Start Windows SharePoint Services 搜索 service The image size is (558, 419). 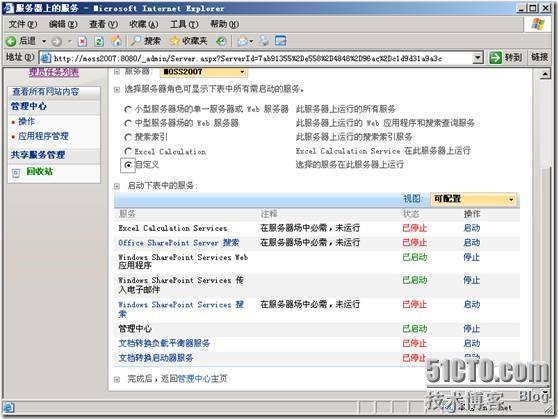tap(472, 305)
